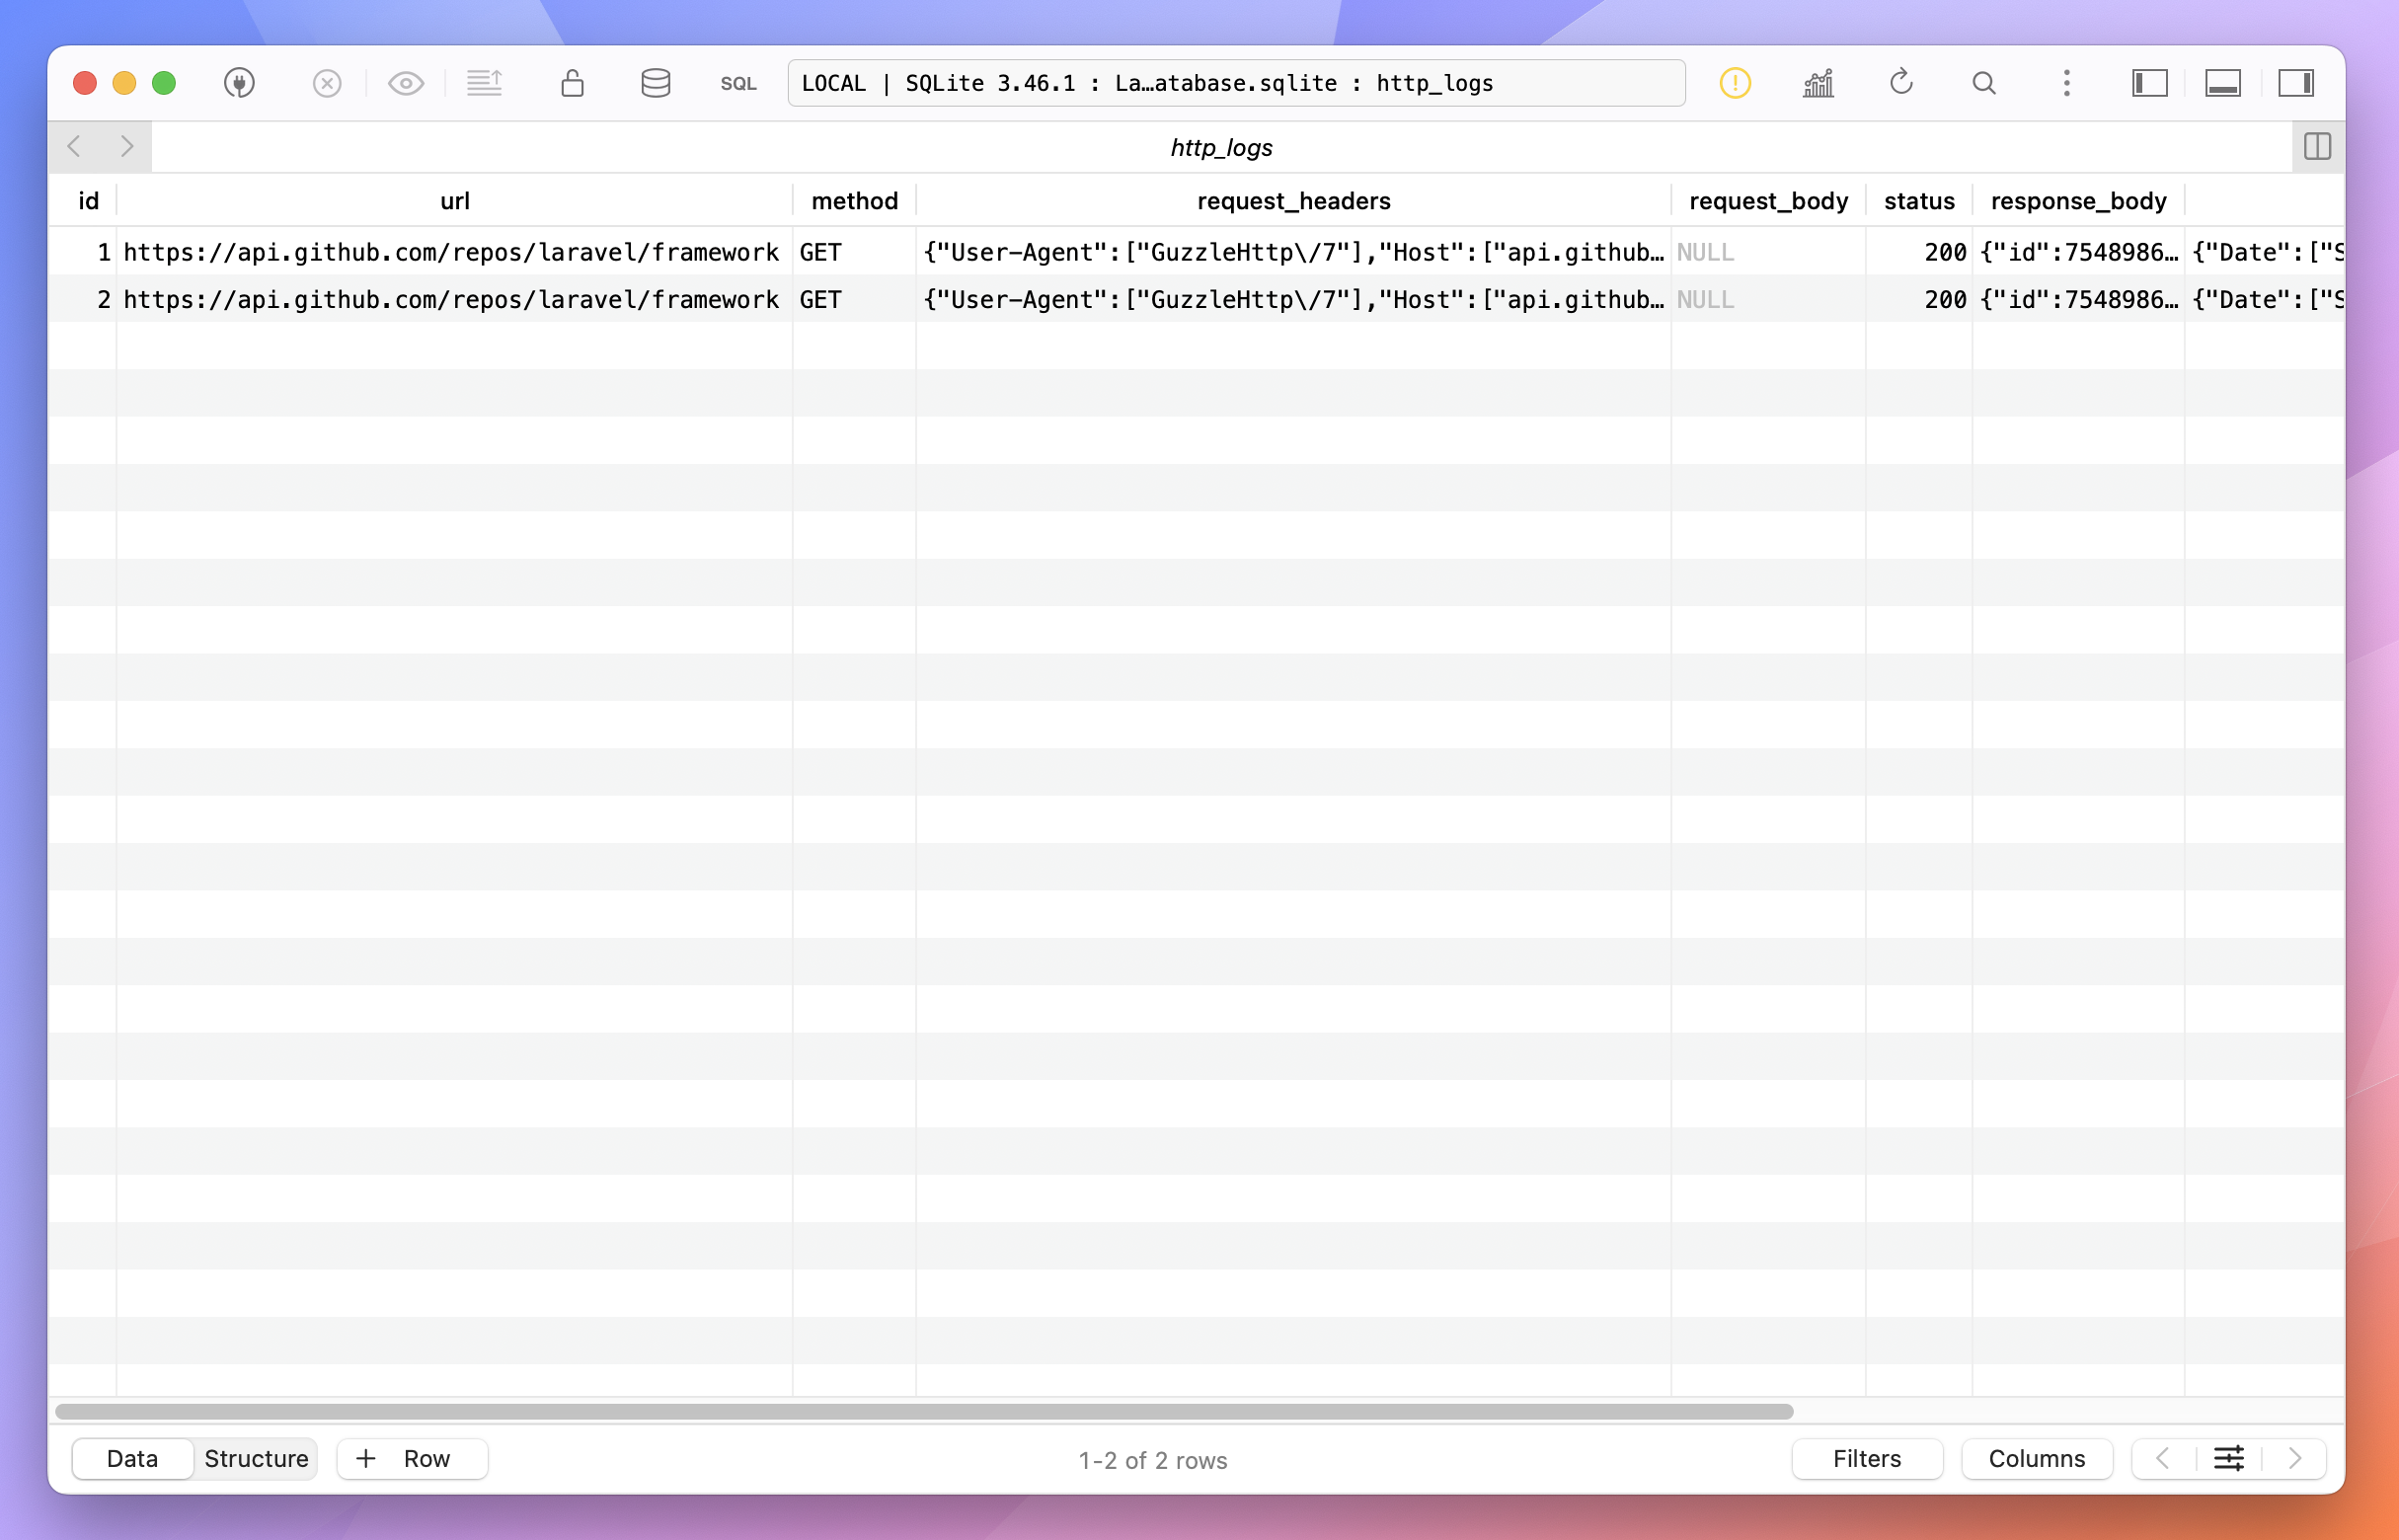Toggle the bottom panel visibility
The width and height of the screenshot is (2399, 1540).
click(2224, 83)
